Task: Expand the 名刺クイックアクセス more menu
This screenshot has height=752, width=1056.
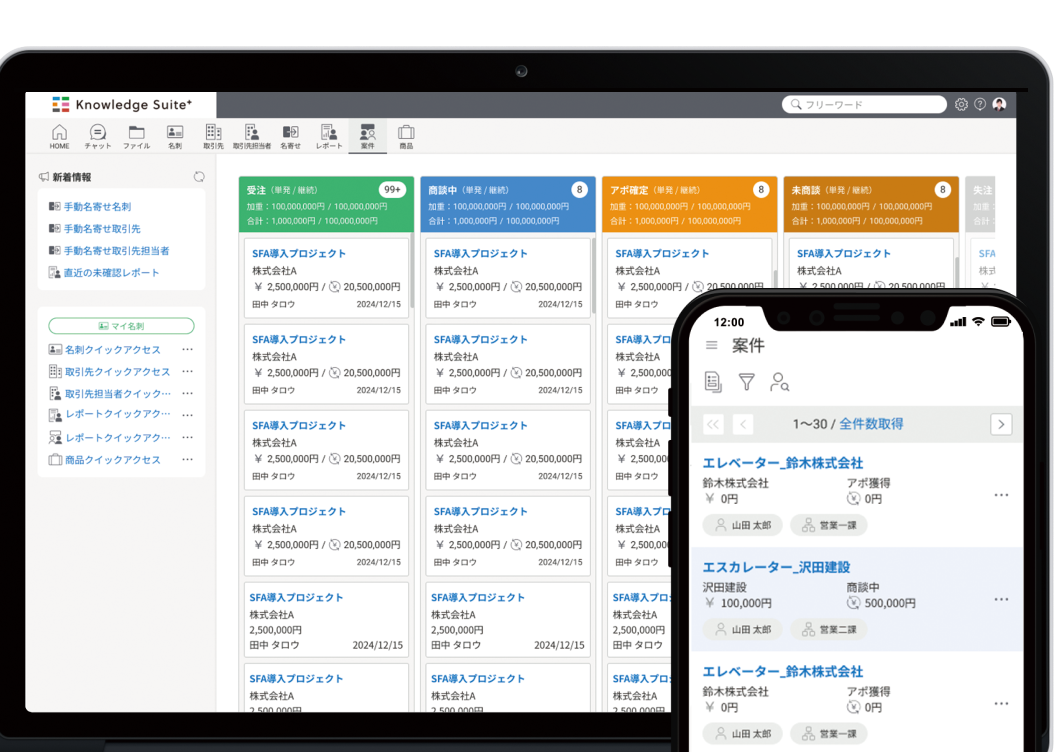Action: 187,349
